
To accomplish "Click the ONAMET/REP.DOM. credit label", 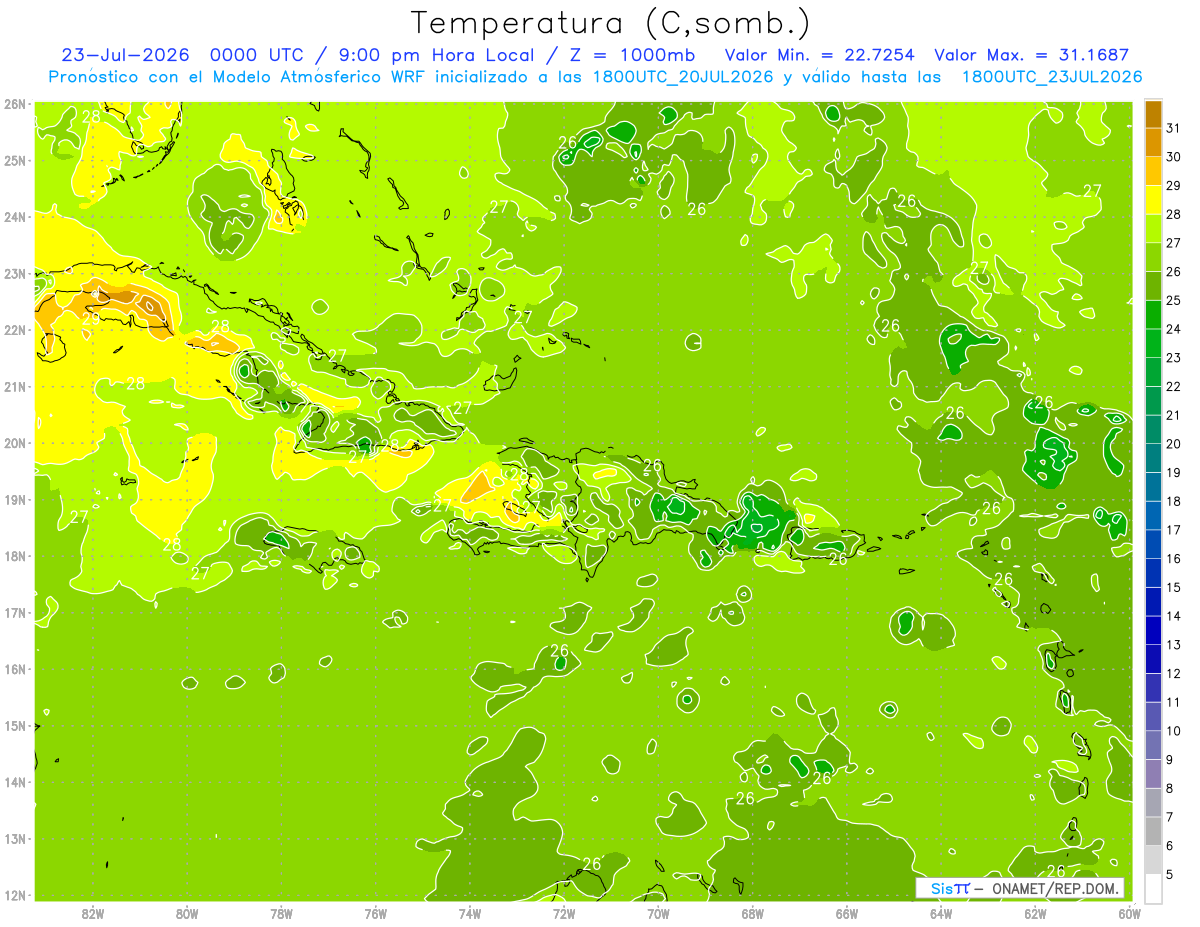I will 1054,888.
